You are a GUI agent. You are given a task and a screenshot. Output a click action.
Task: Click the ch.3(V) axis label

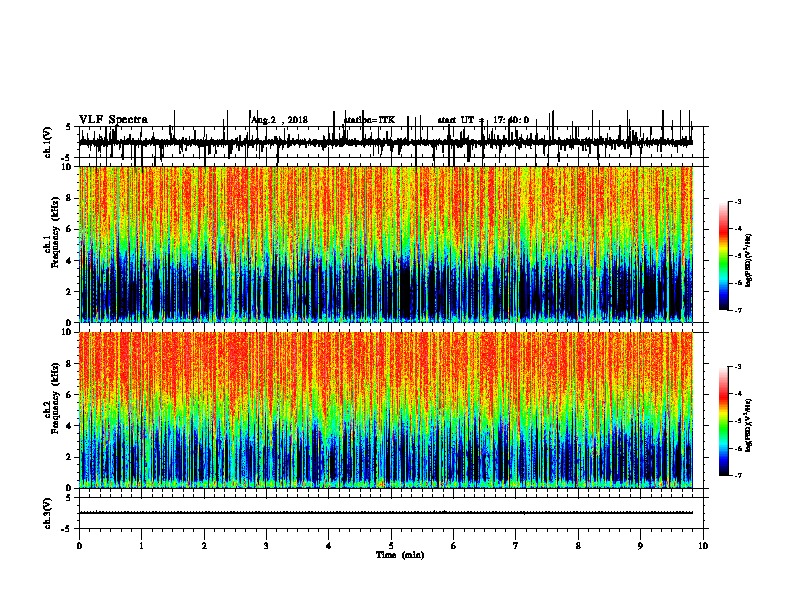(x=48, y=513)
